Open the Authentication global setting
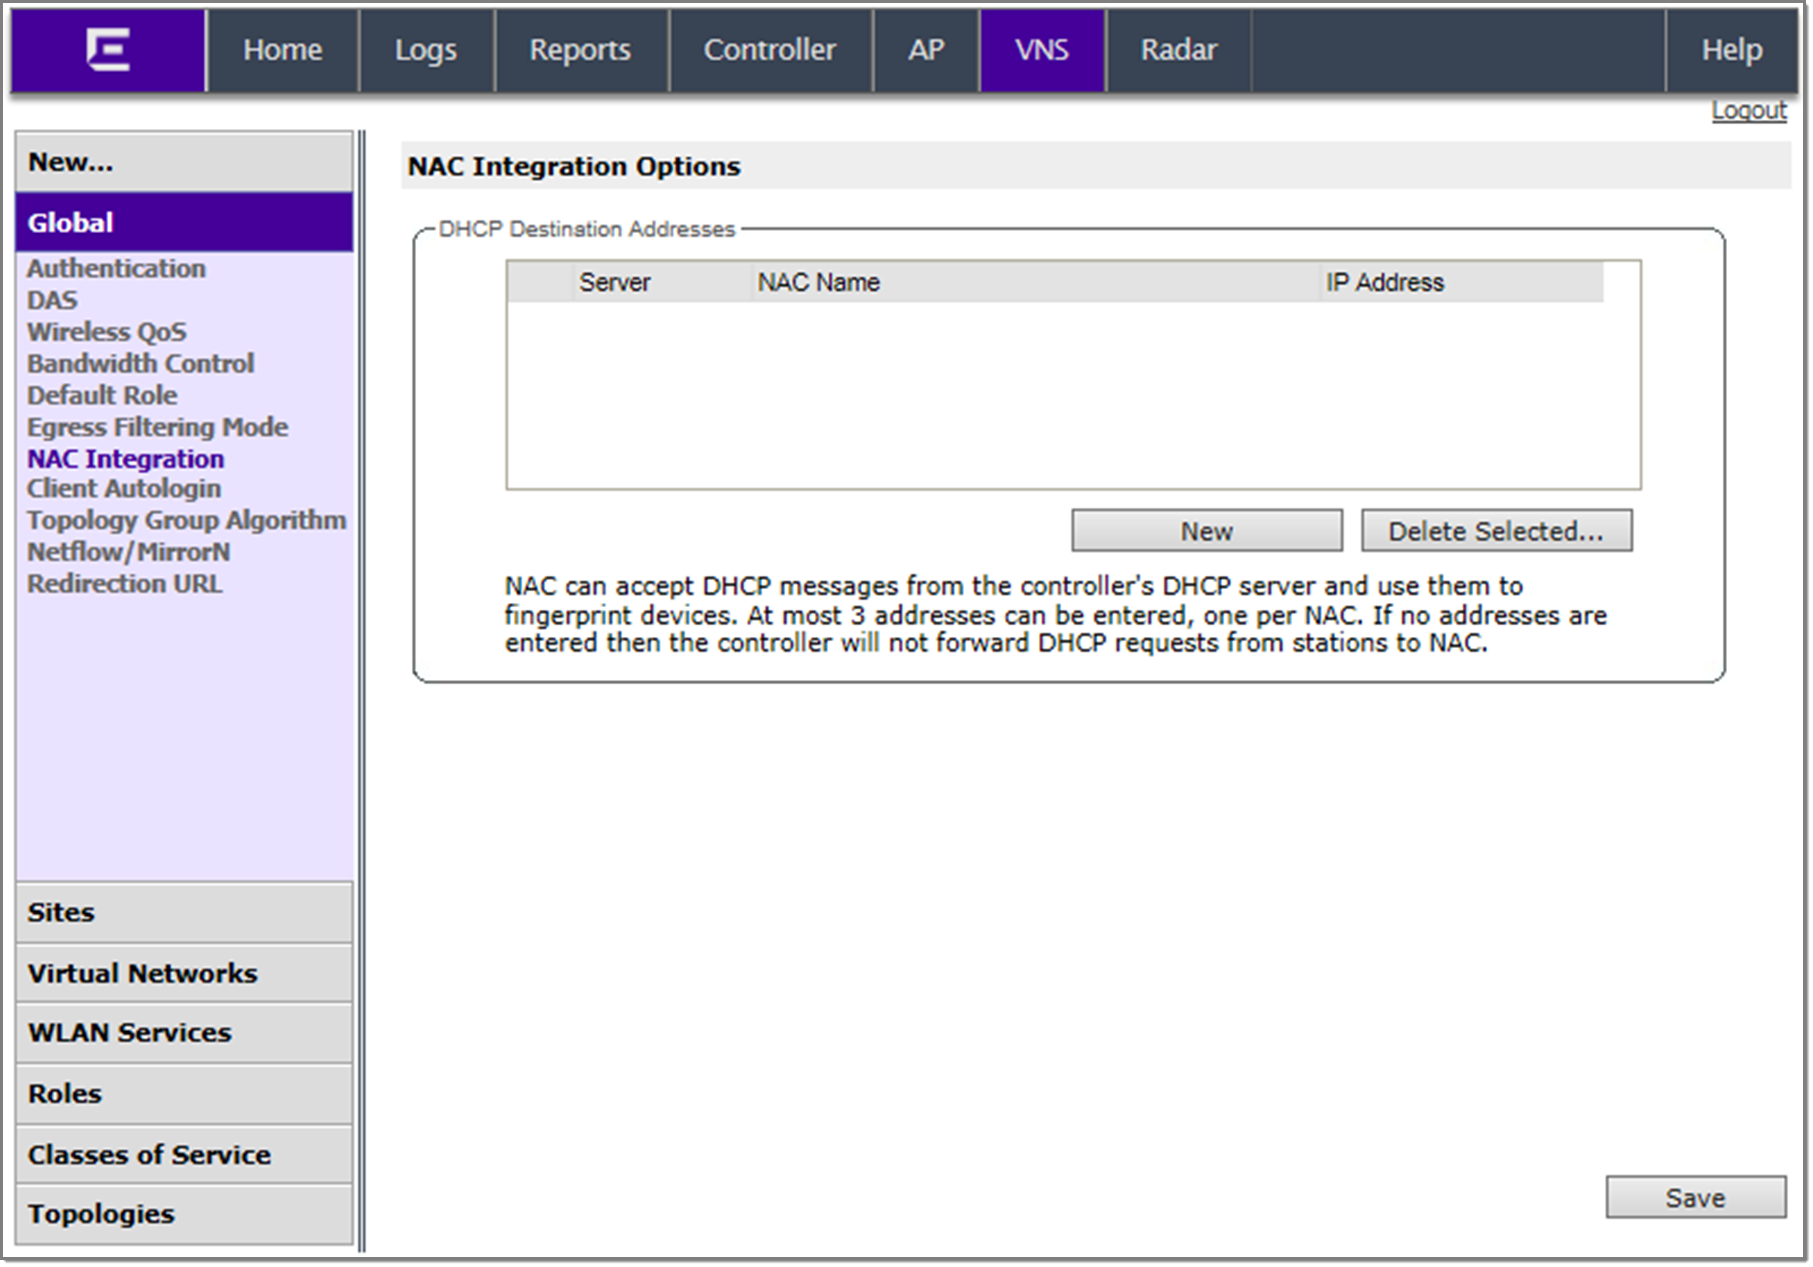The height and width of the screenshot is (1267, 1813). [x=116, y=268]
